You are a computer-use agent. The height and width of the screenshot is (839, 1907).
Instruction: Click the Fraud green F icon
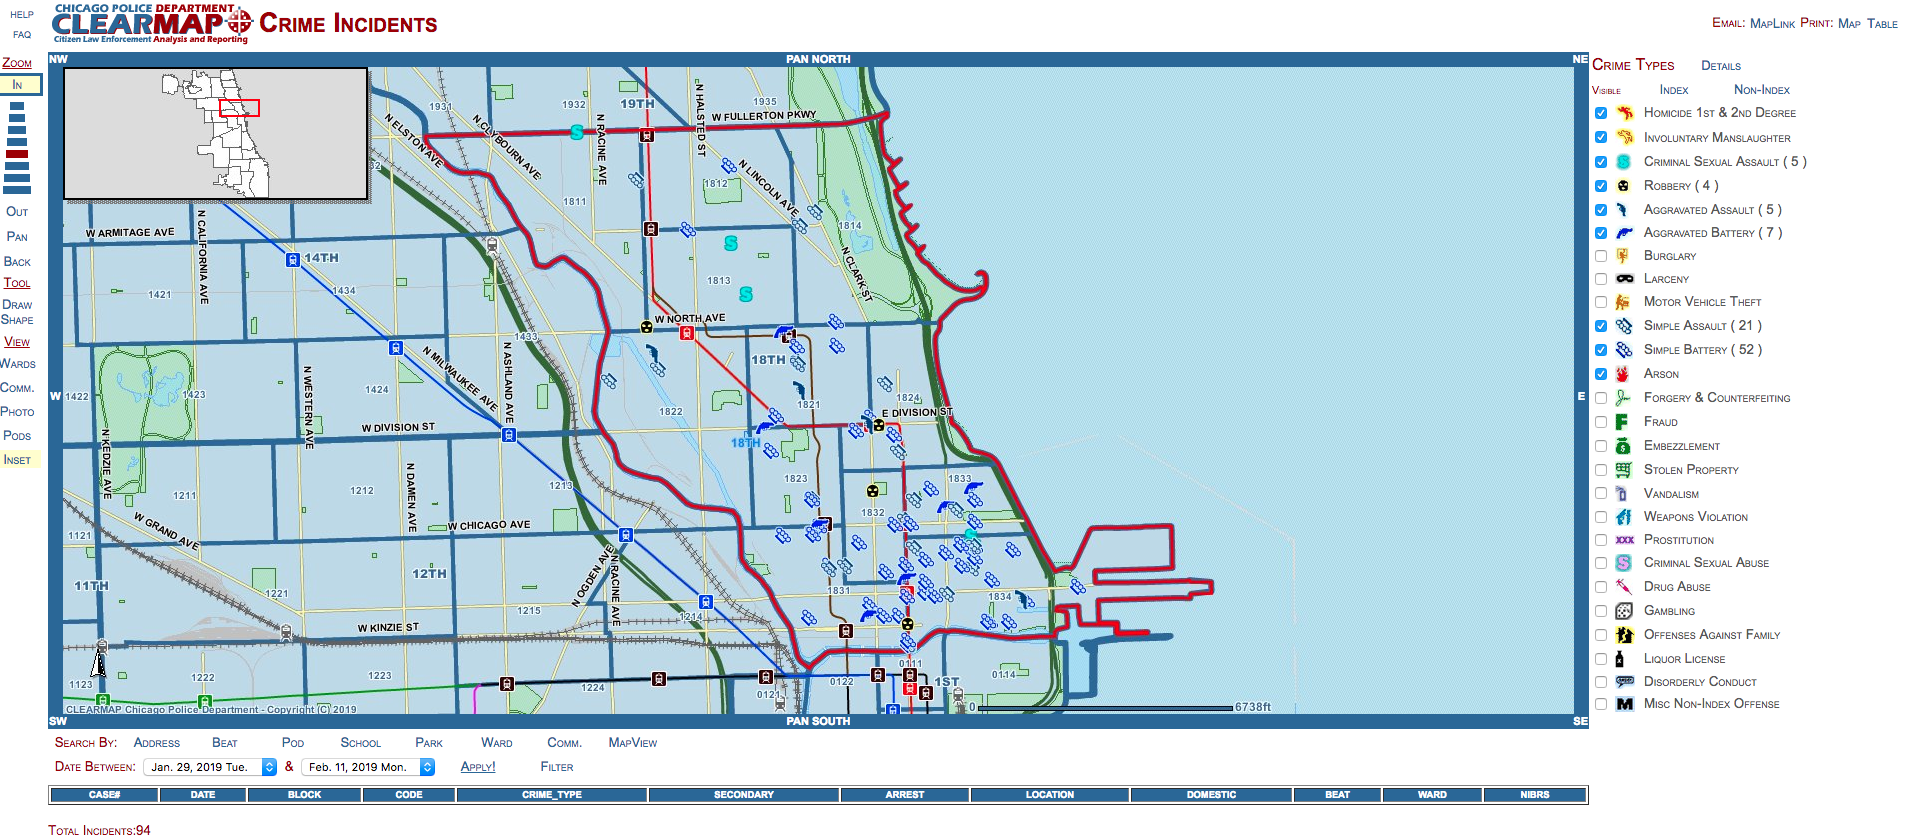click(x=1622, y=422)
